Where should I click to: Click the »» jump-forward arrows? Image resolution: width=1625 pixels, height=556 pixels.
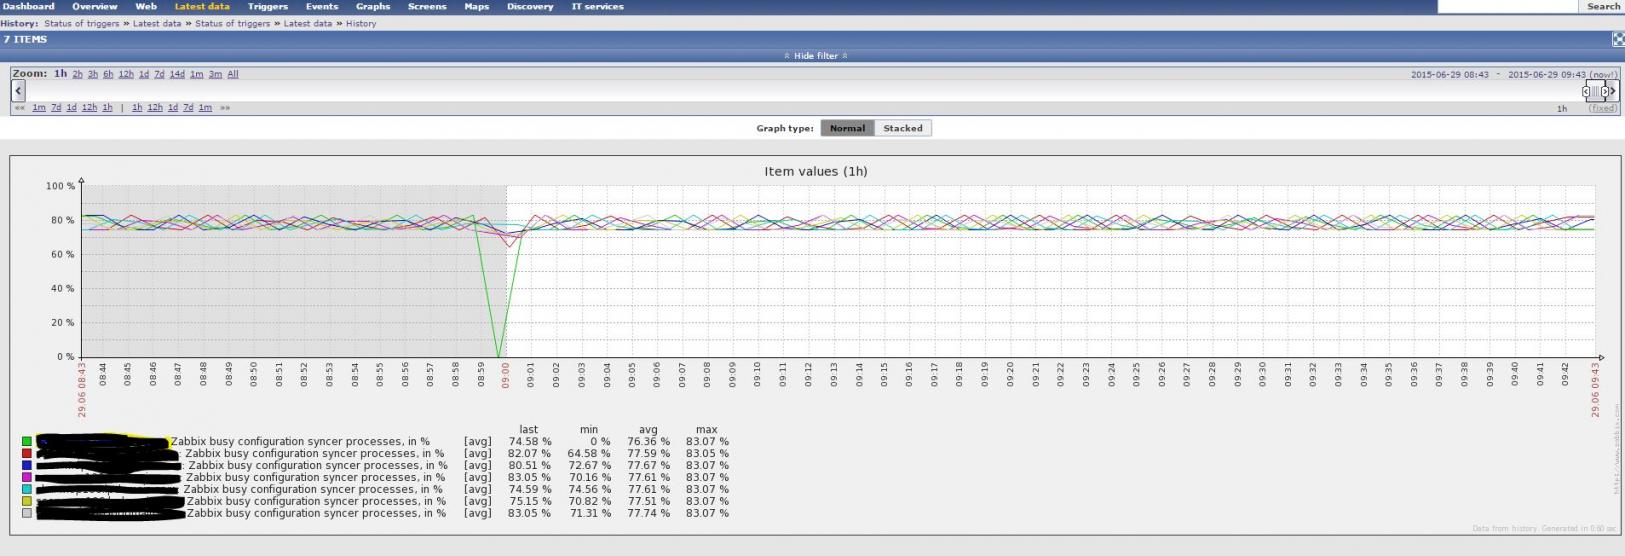coord(225,108)
